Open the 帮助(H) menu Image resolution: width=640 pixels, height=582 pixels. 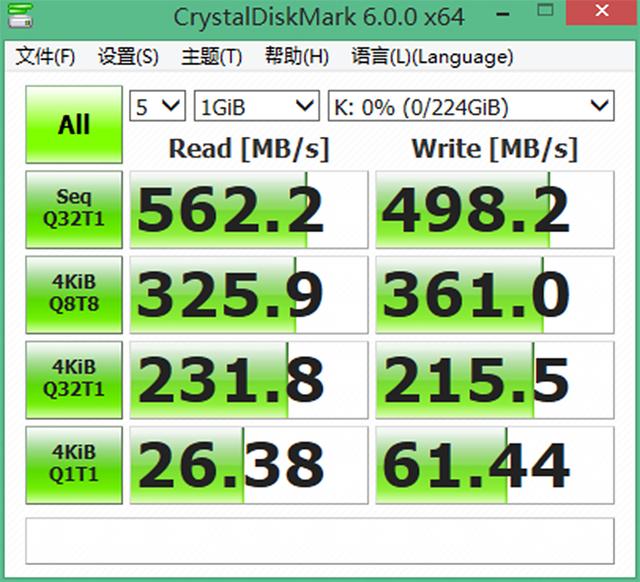(x=297, y=56)
